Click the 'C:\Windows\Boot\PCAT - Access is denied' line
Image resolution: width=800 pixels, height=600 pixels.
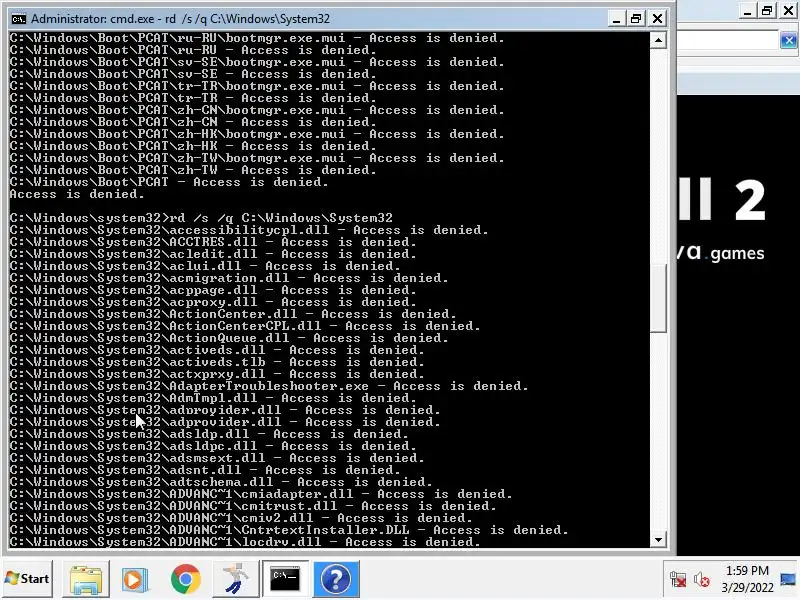click(x=169, y=182)
